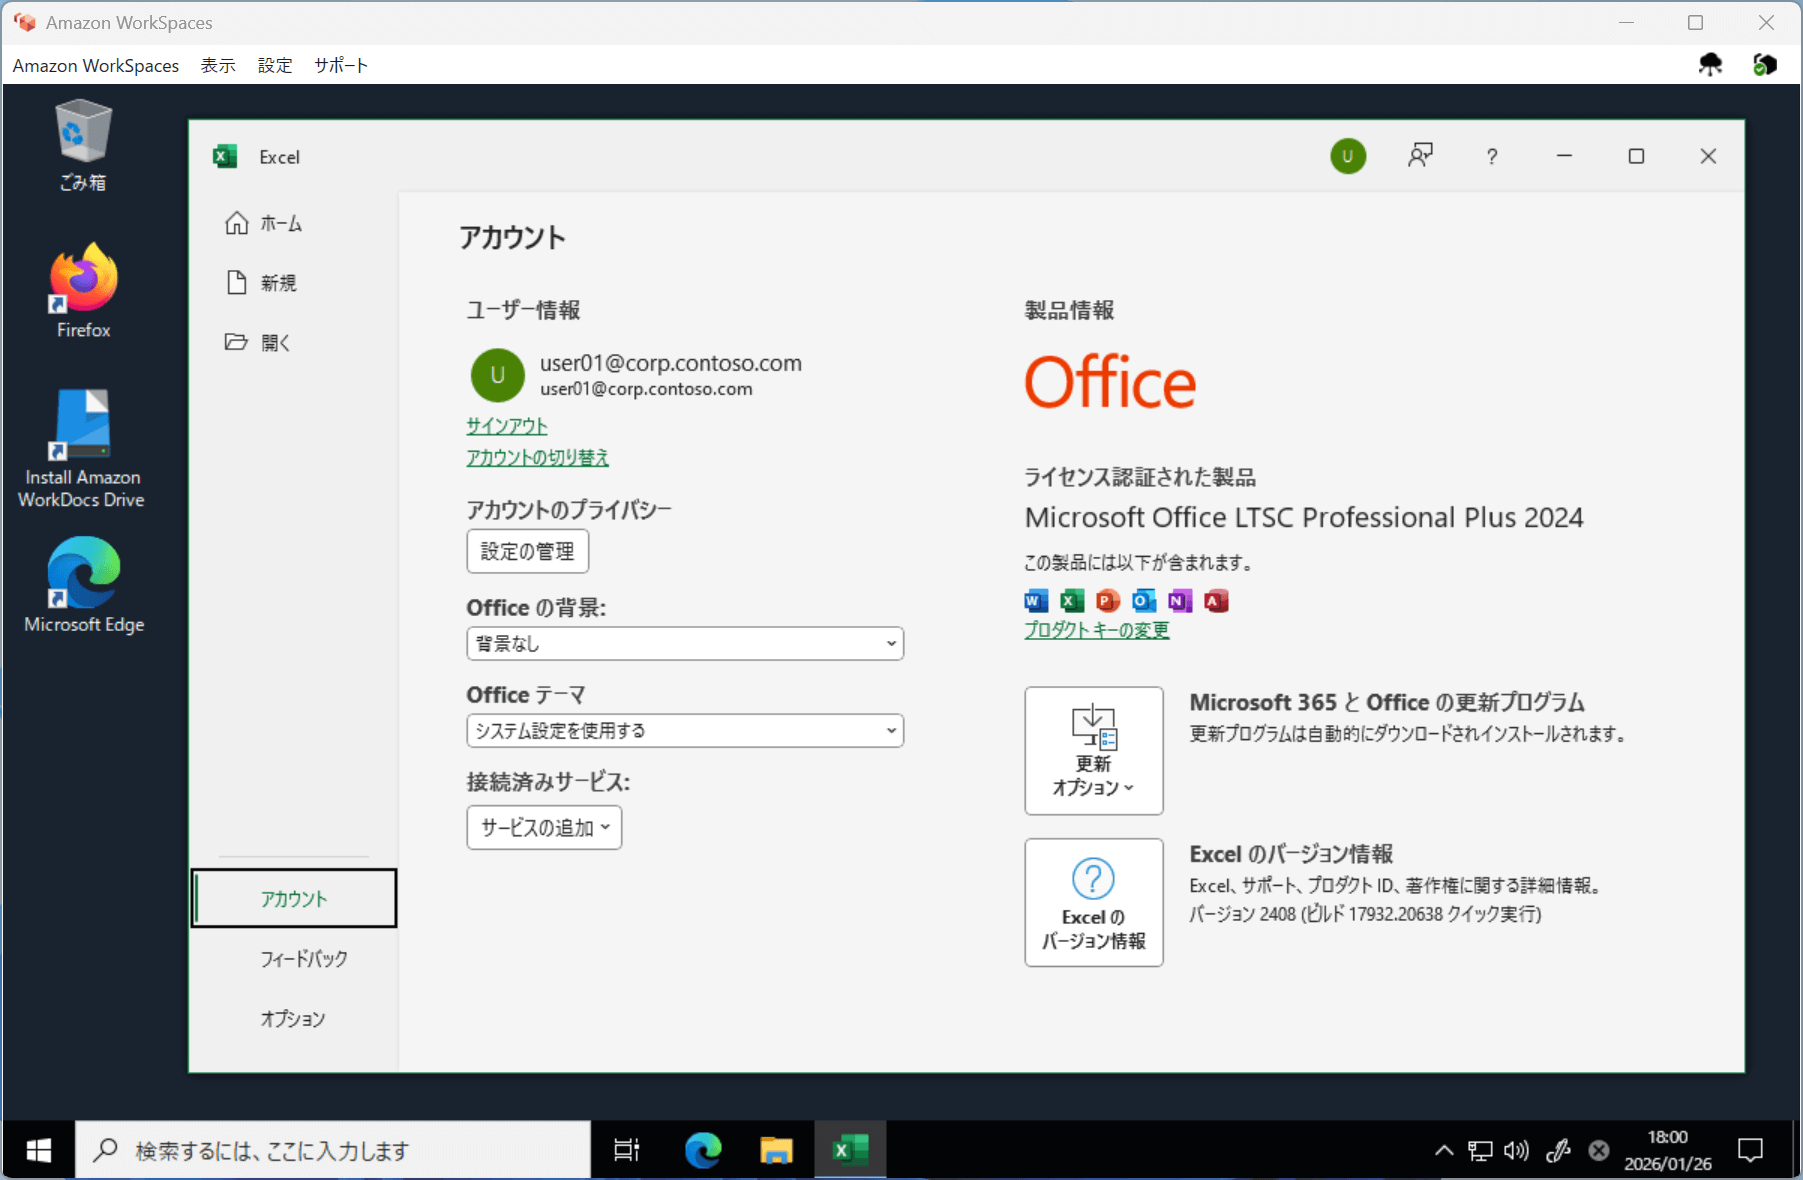Image resolution: width=1803 pixels, height=1180 pixels.
Task: Switch to the フィードバック tab
Action: [302, 958]
